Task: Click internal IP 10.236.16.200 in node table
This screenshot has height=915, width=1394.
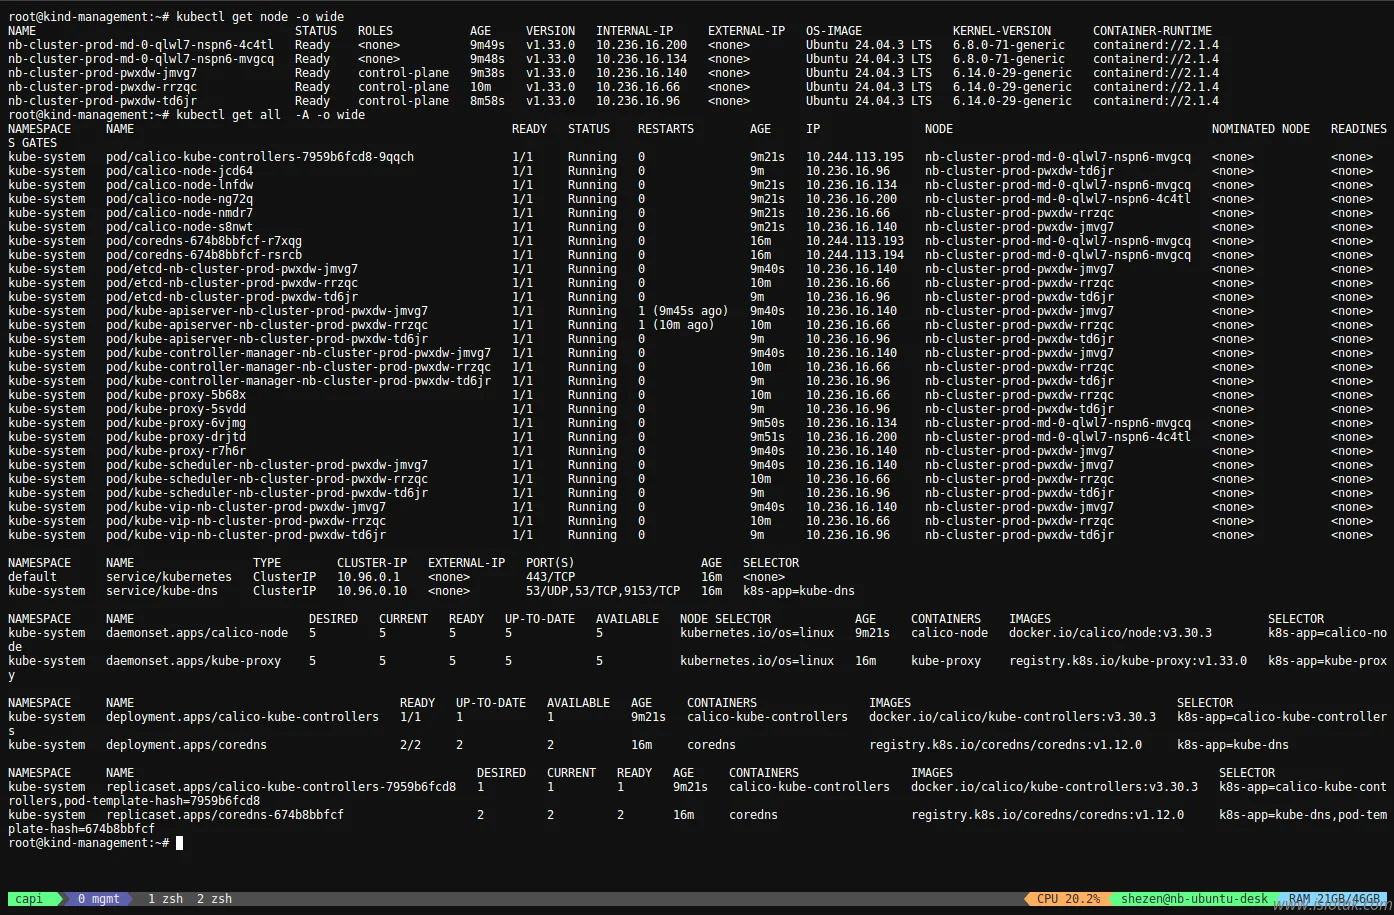Action: [642, 45]
